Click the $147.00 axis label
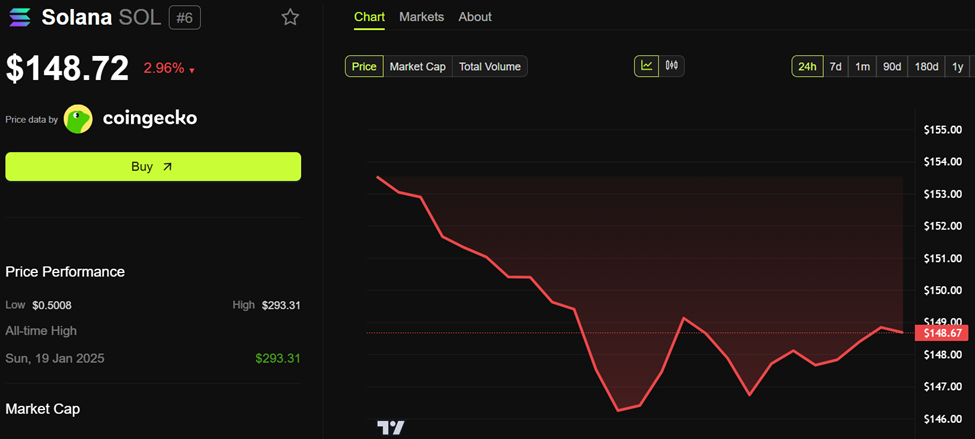This screenshot has height=439, width=975. [x=943, y=387]
